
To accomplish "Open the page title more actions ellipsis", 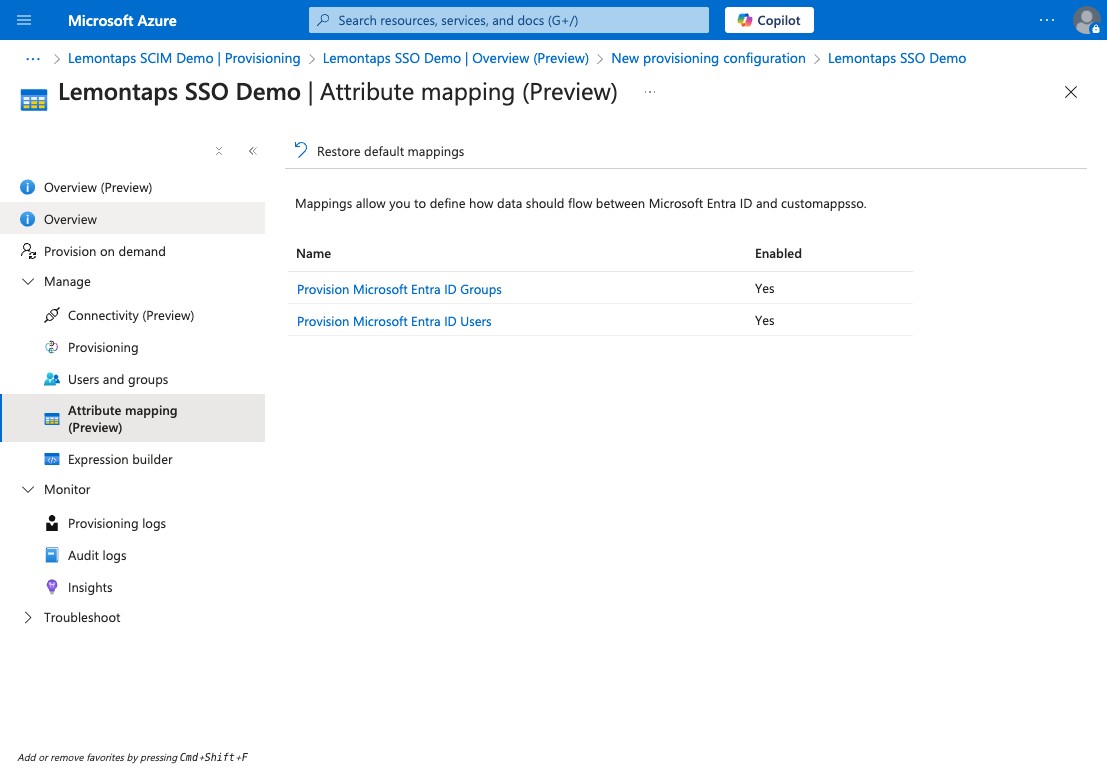I will click(650, 92).
